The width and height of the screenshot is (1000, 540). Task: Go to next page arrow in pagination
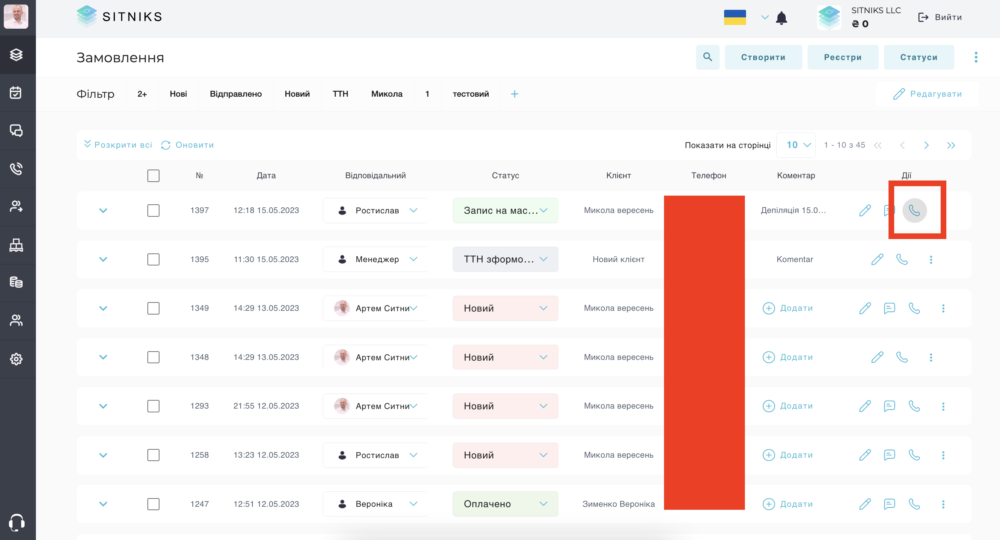click(927, 145)
